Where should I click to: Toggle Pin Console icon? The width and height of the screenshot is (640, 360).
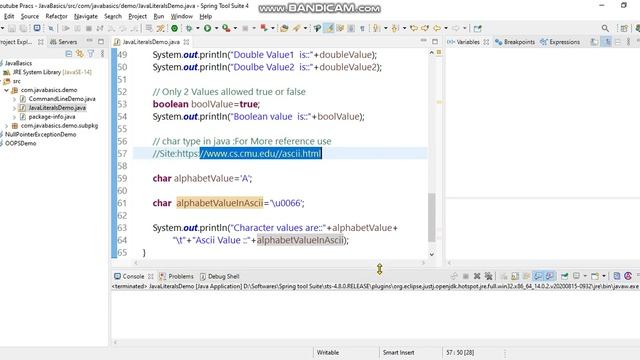pos(565,276)
